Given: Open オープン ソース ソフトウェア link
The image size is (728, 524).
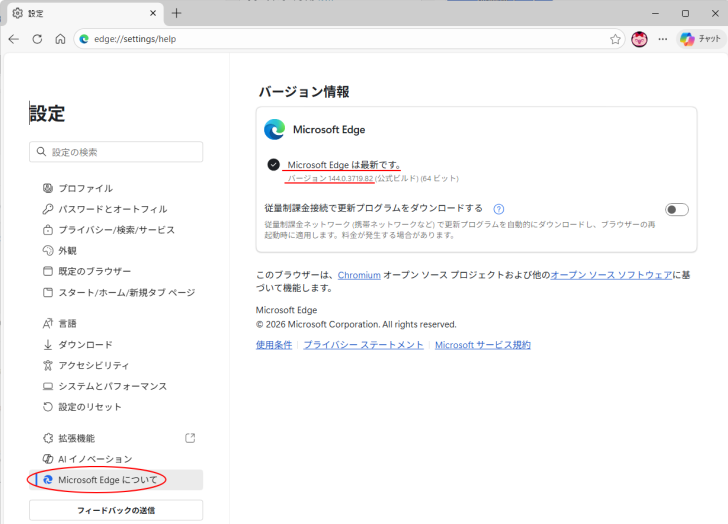Looking at the screenshot, I should 611,275.
